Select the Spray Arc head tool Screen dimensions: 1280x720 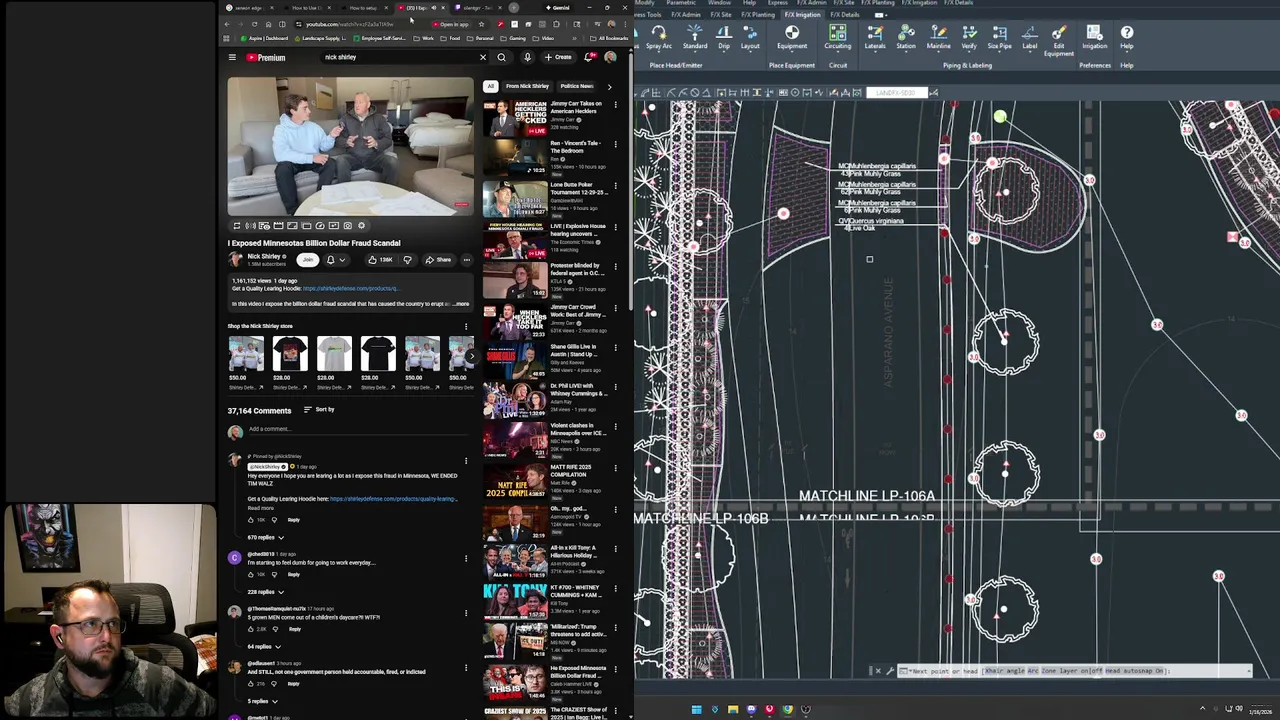tap(659, 37)
